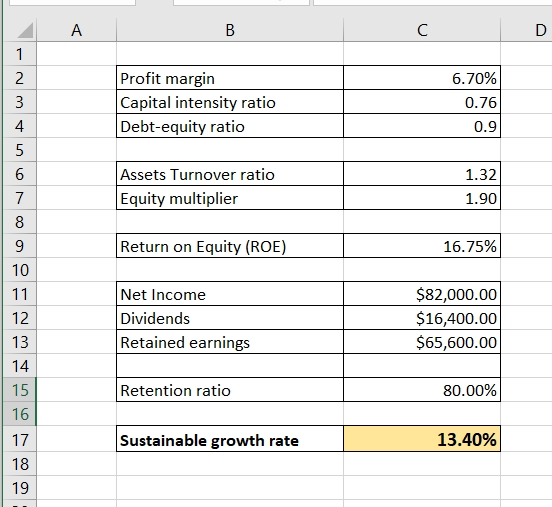Click the 'Dividends' label cell

pyautogui.click(x=230, y=318)
